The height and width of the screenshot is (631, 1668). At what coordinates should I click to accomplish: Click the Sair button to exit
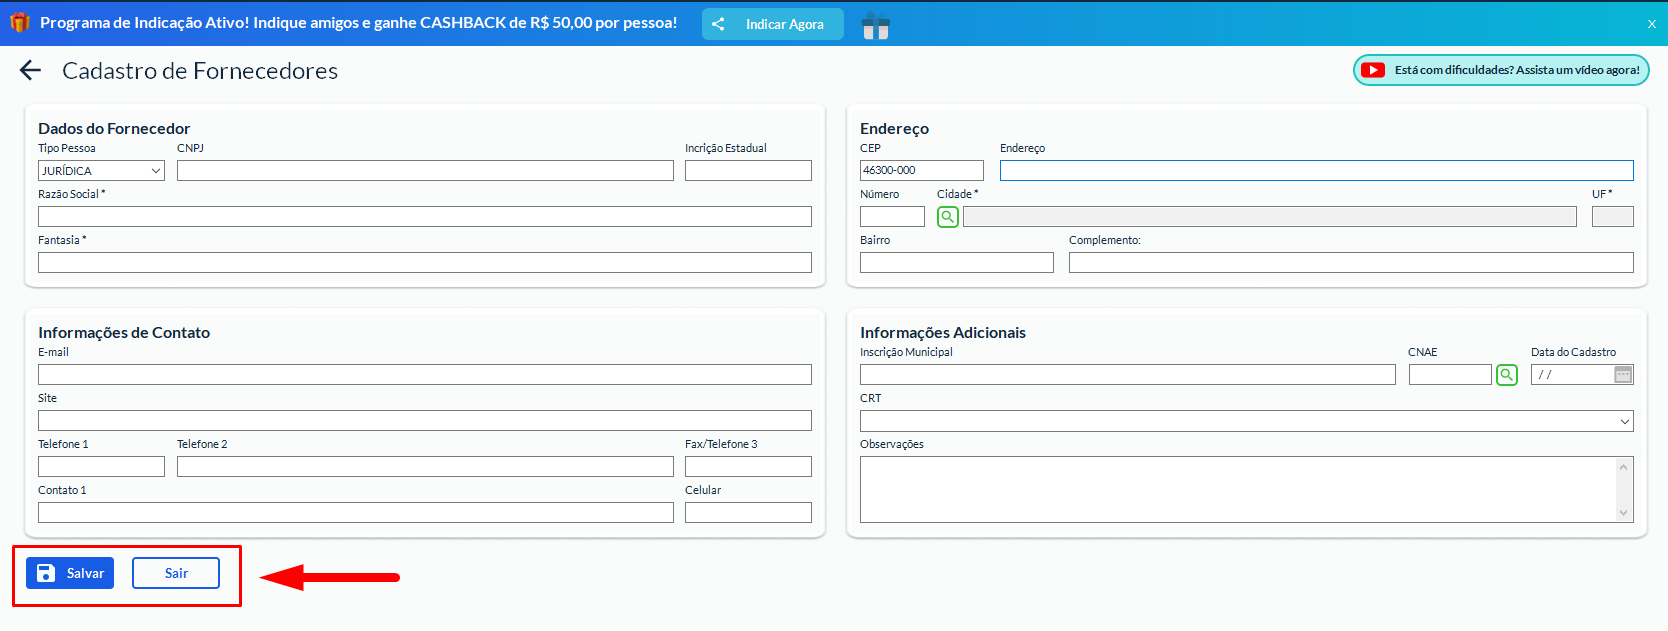pos(176,573)
